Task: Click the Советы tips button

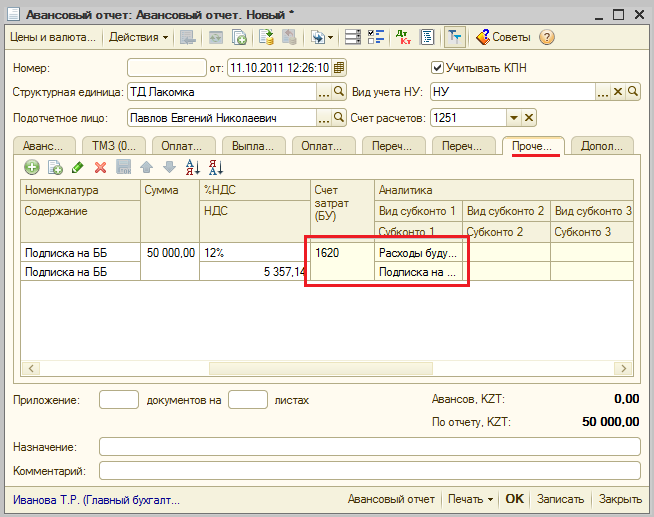Action: pyautogui.click(x=505, y=37)
